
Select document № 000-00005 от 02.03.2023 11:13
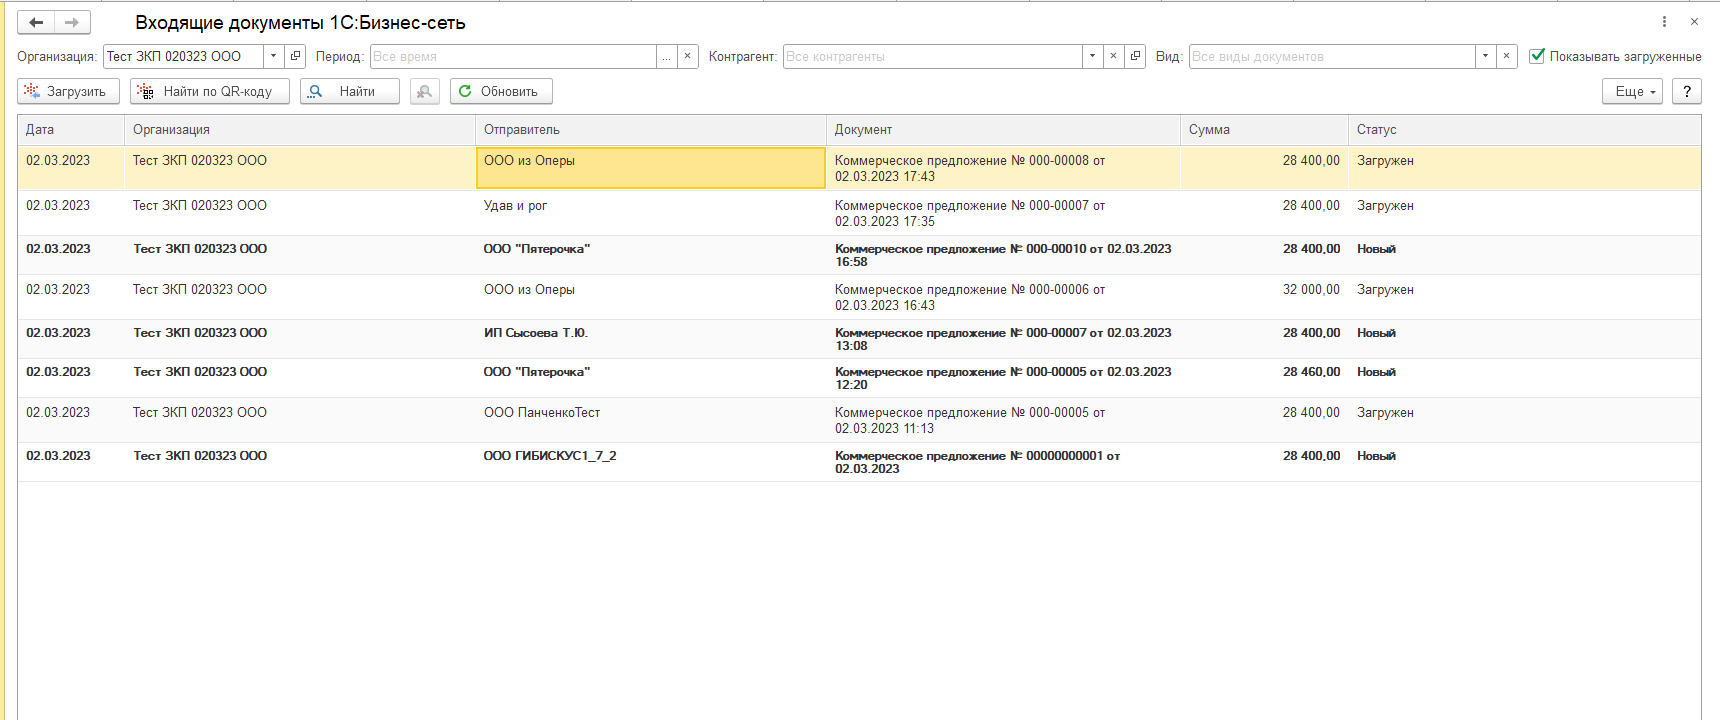click(1003, 420)
